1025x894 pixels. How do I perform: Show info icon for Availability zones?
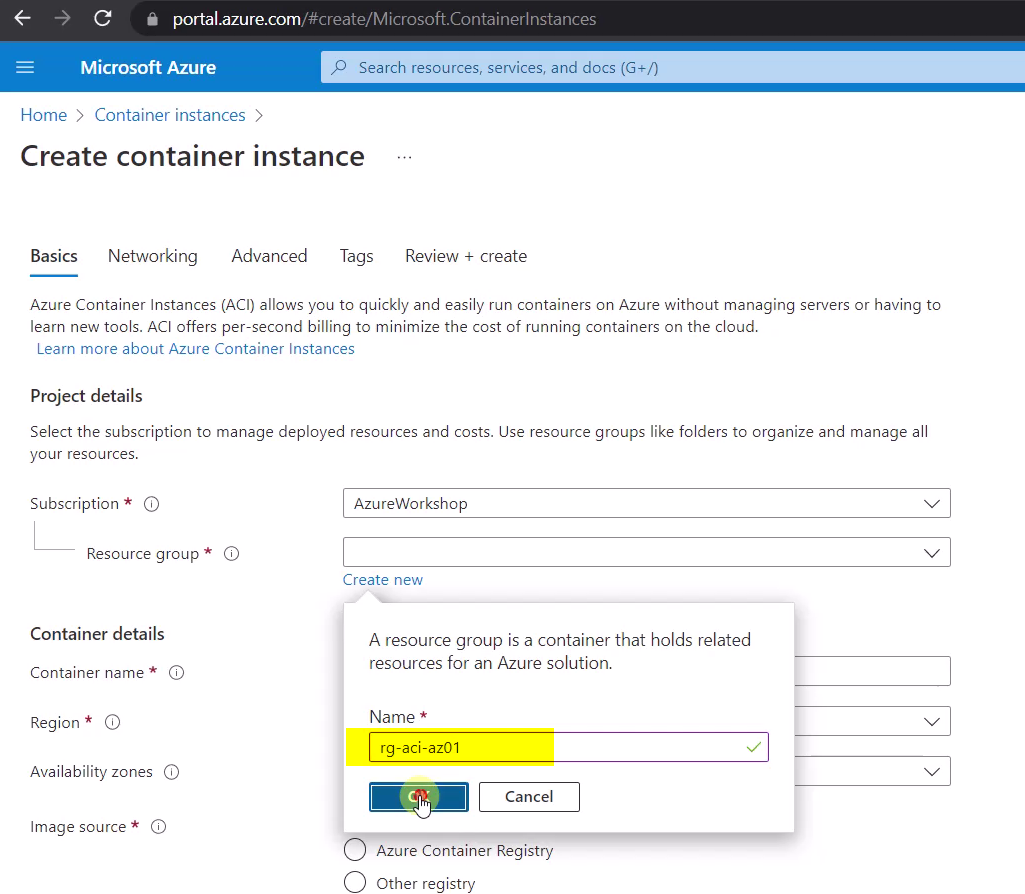pos(171,772)
